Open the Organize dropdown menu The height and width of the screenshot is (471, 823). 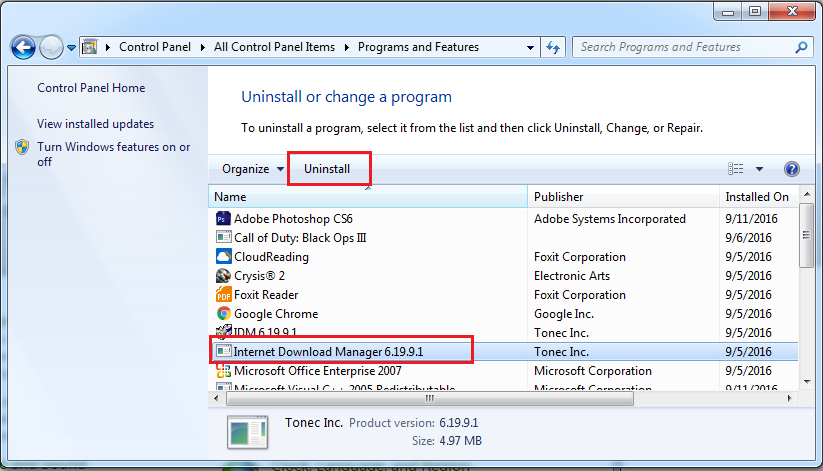pyautogui.click(x=253, y=169)
